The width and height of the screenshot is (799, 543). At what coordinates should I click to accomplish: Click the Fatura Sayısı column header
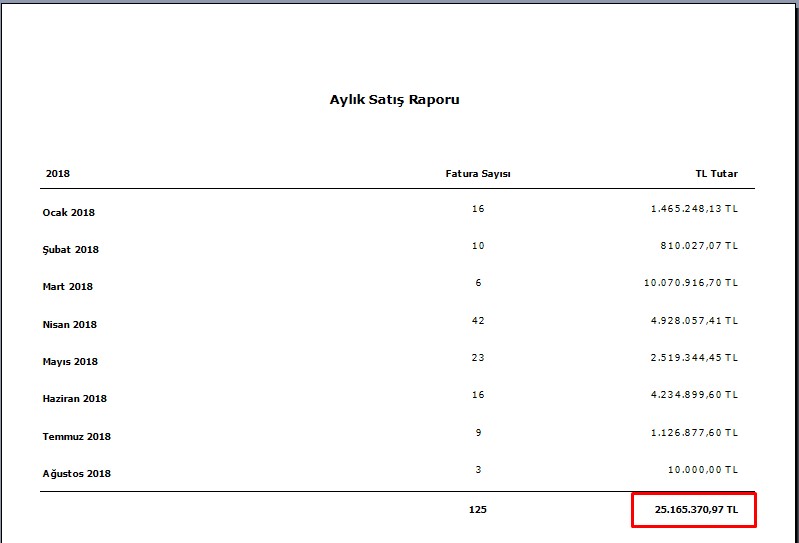[x=478, y=174]
